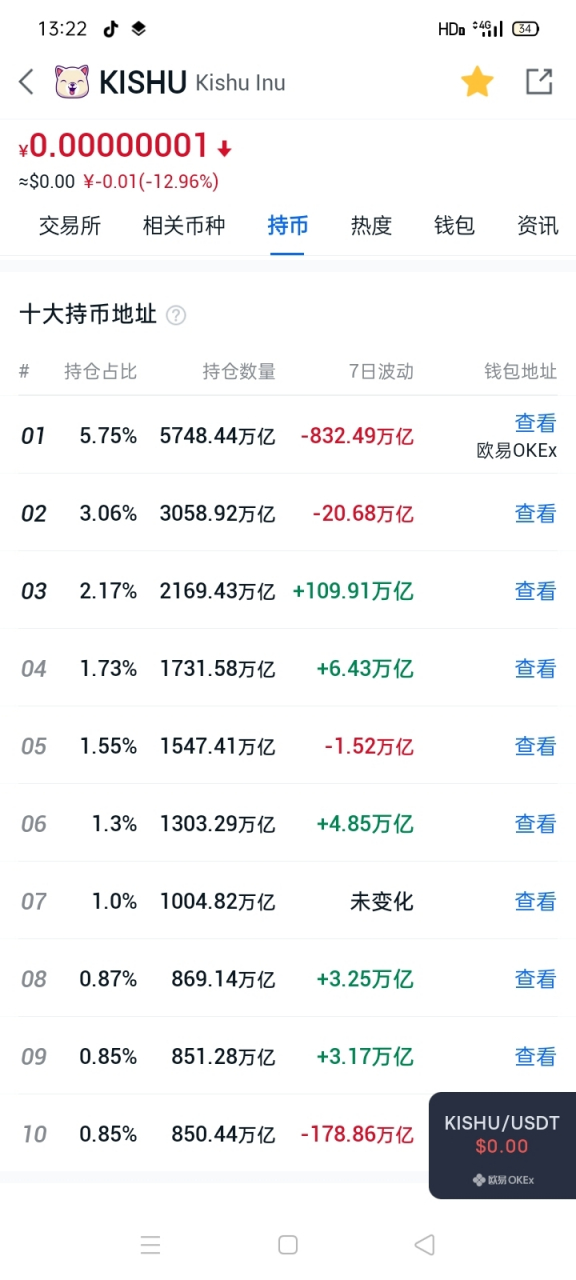The height and width of the screenshot is (1280, 576).
Task: Tap the TikTok icon in the status bar
Action: [x=110, y=28]
